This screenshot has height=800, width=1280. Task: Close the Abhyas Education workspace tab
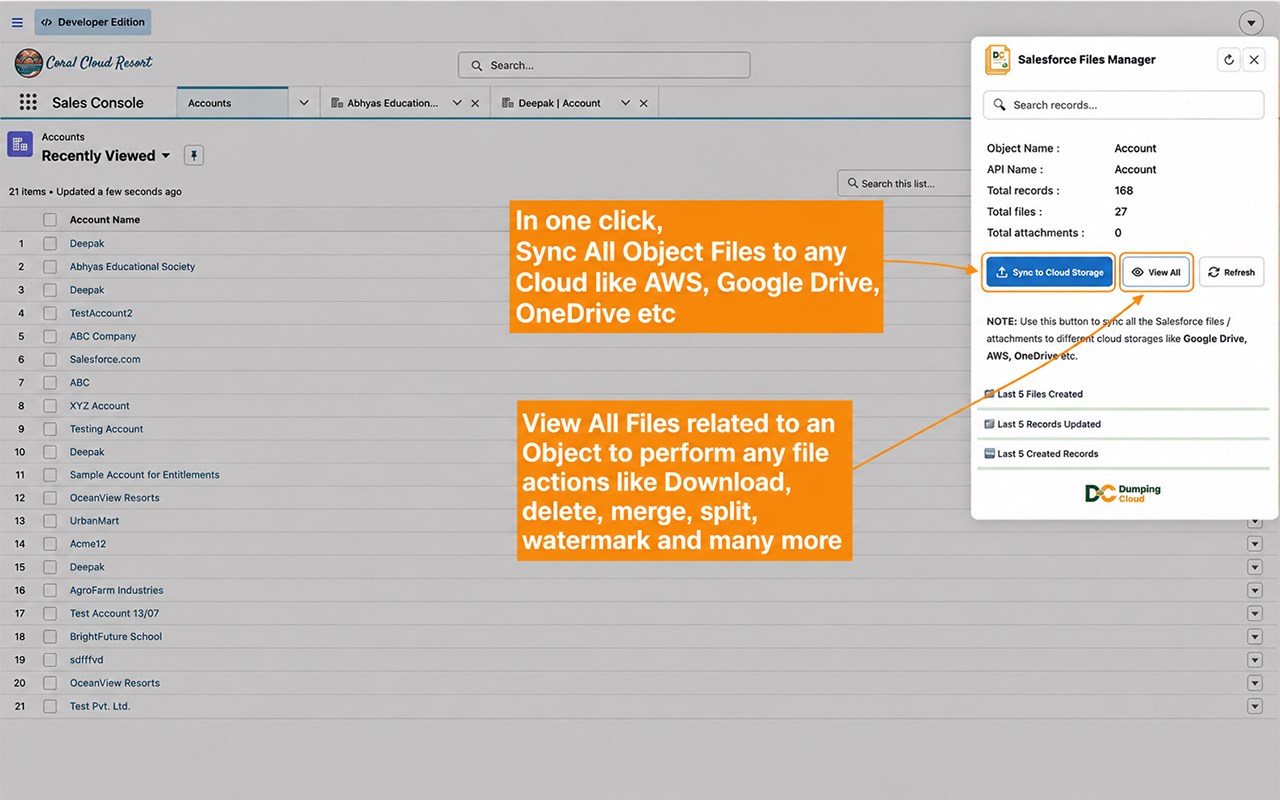pyautogui.click(x=475, y=103)
